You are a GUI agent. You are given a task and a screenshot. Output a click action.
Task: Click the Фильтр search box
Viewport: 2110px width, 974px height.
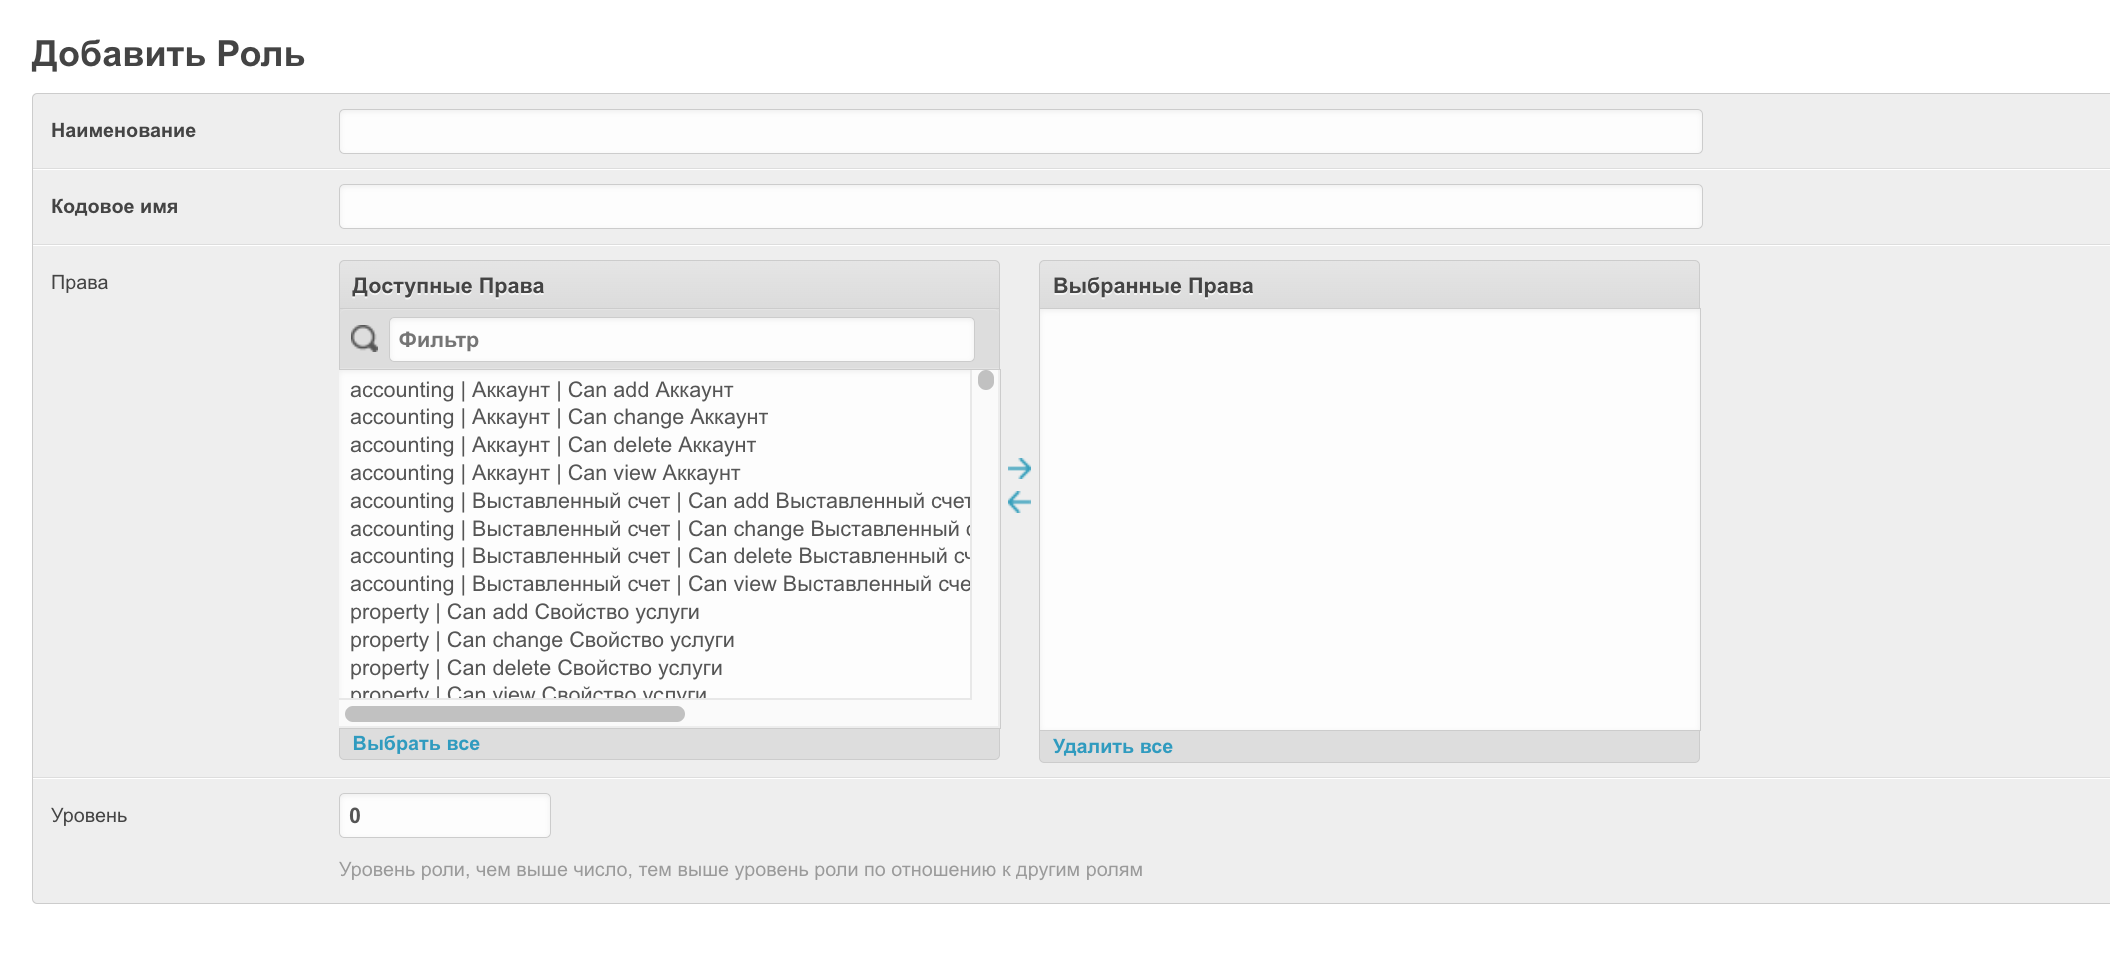click(681, 340)
